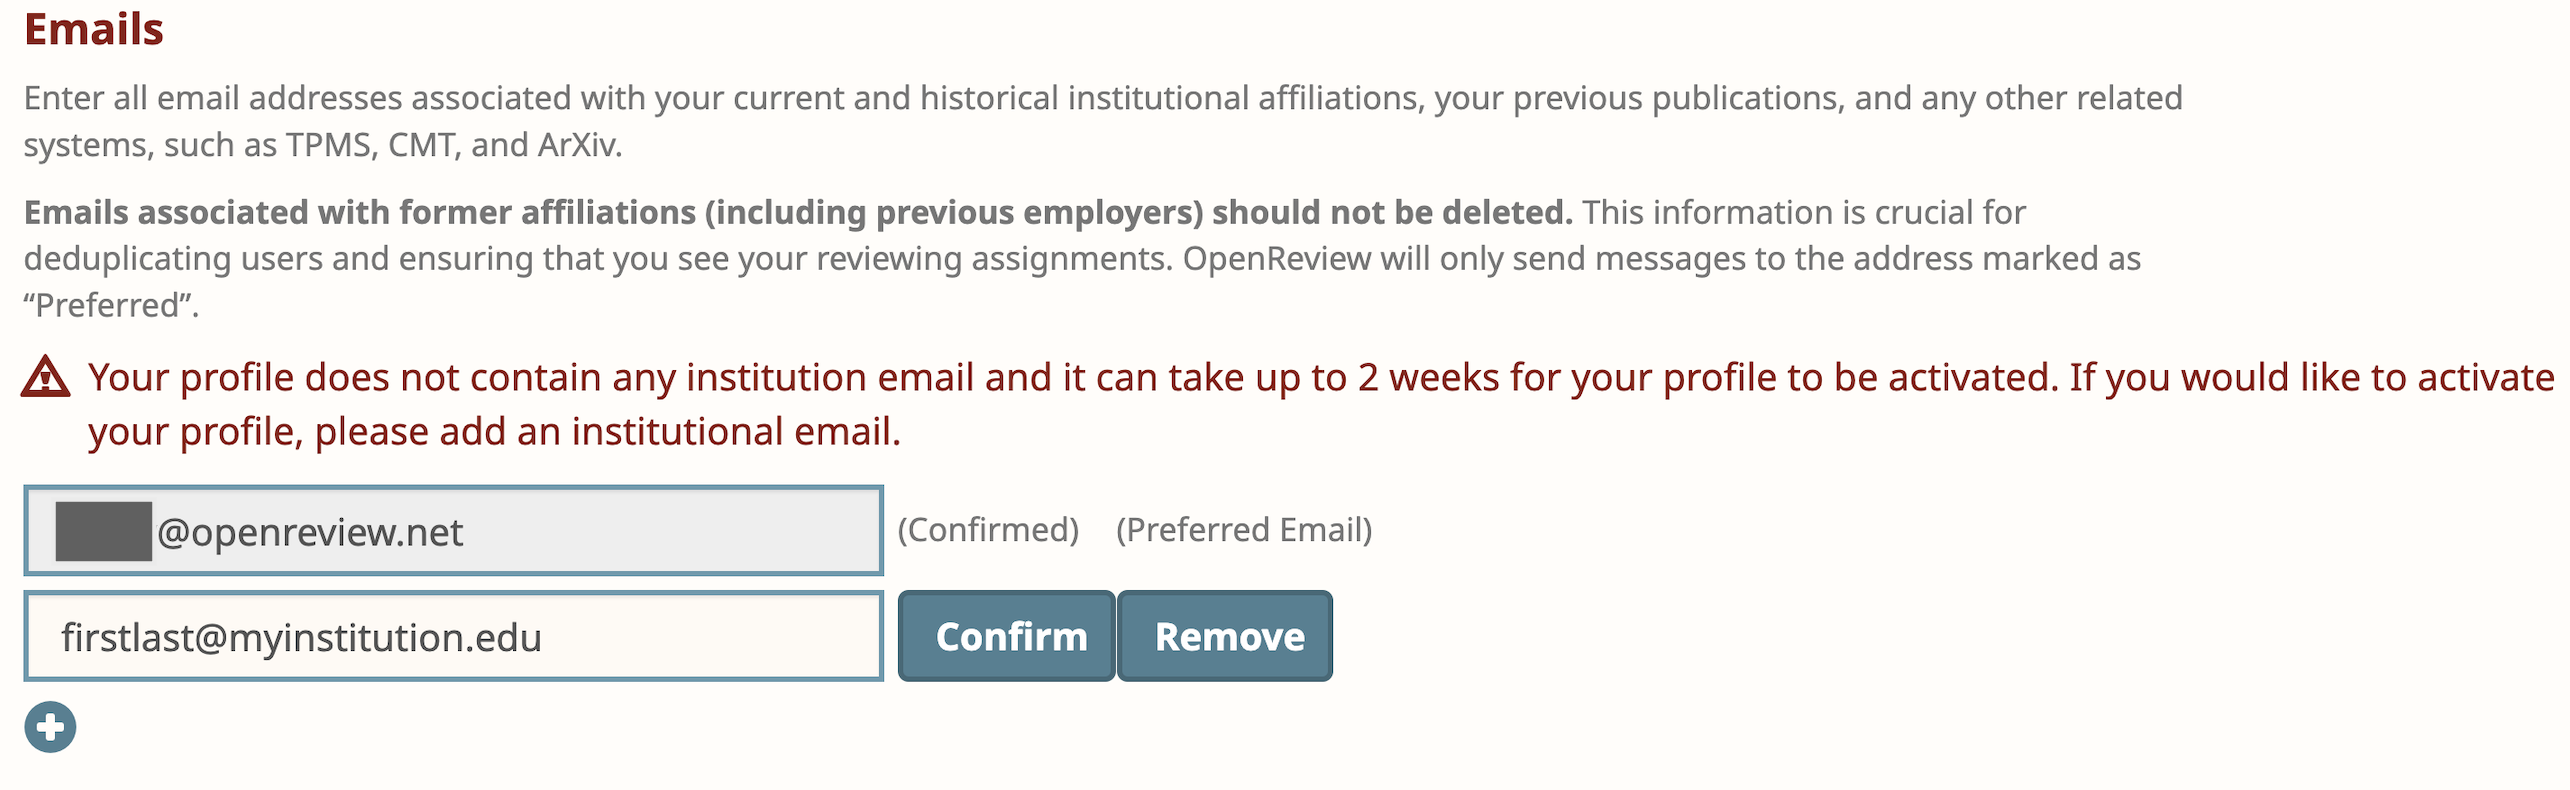The image size is (2570, 790).
Task: Click the grey redacted block in the first email
Action: [x=104, y=531]
